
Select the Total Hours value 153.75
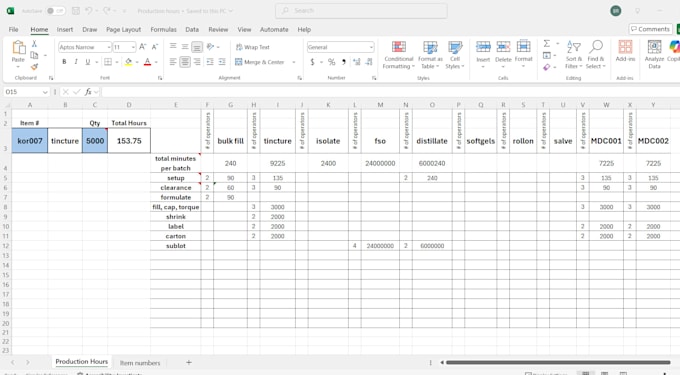click(x=129, y=141)
